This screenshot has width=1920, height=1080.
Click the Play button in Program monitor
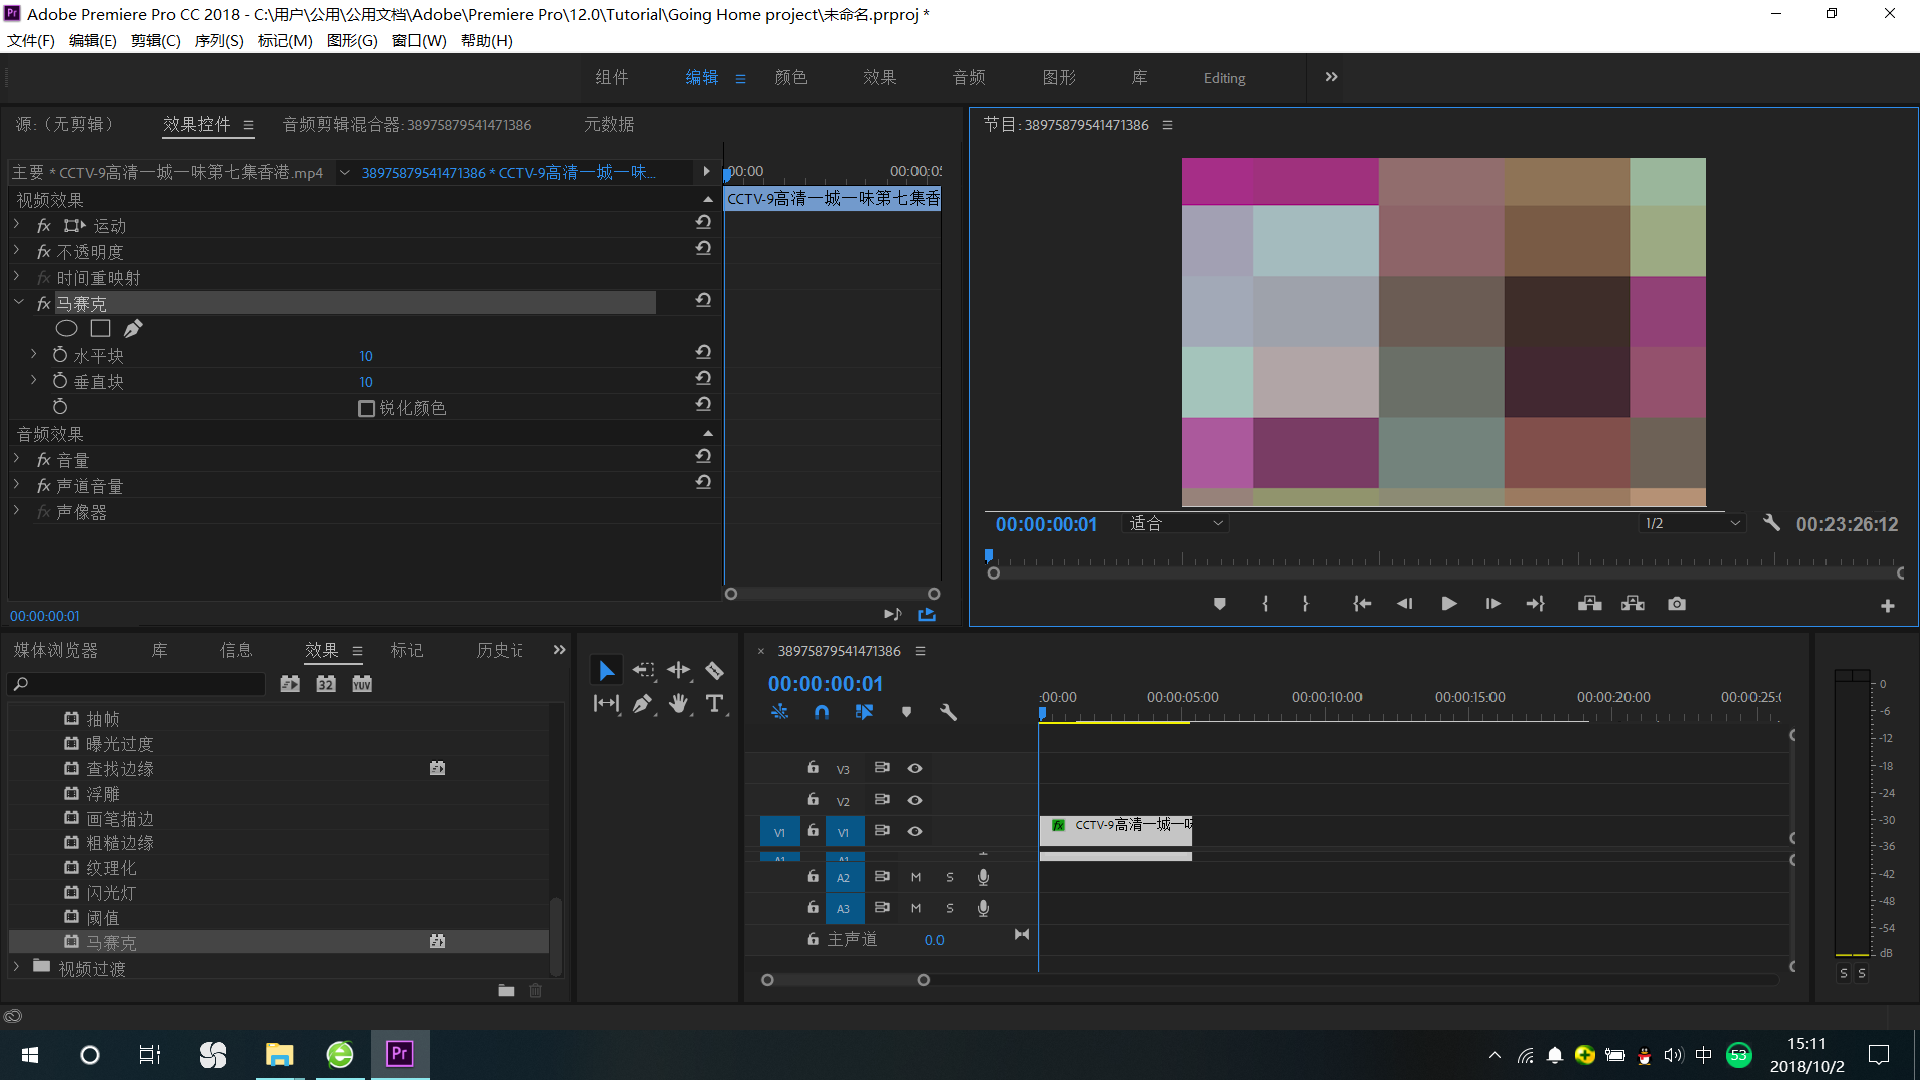point(1448,604)
